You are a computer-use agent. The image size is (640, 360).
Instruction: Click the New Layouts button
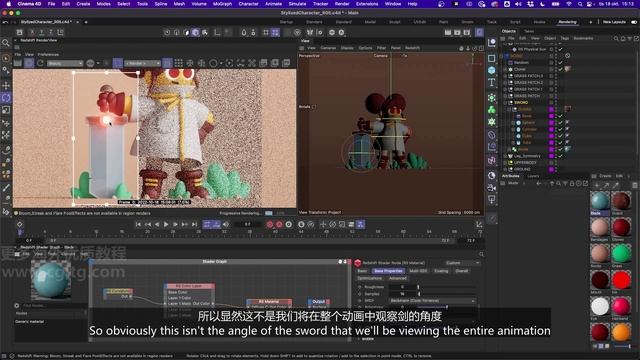click(x=614, y=22)
